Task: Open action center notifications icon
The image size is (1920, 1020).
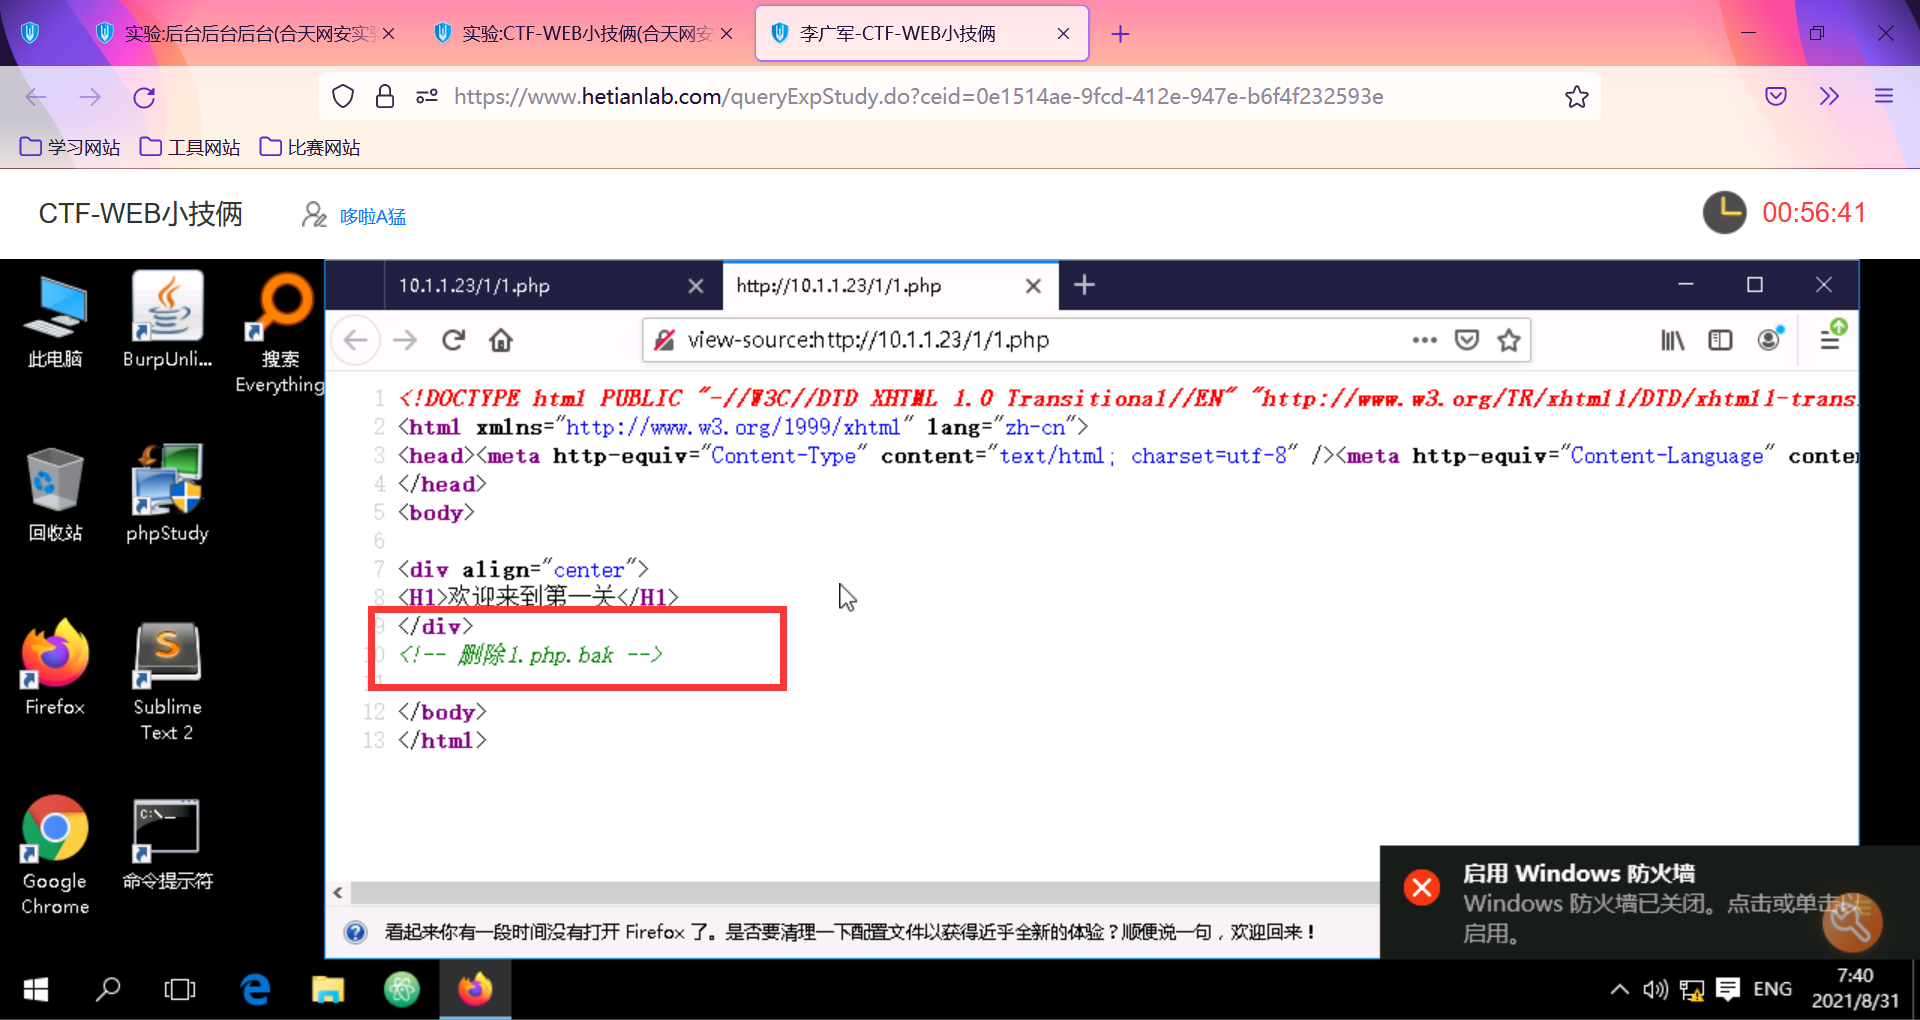Action: (1727, 990)
